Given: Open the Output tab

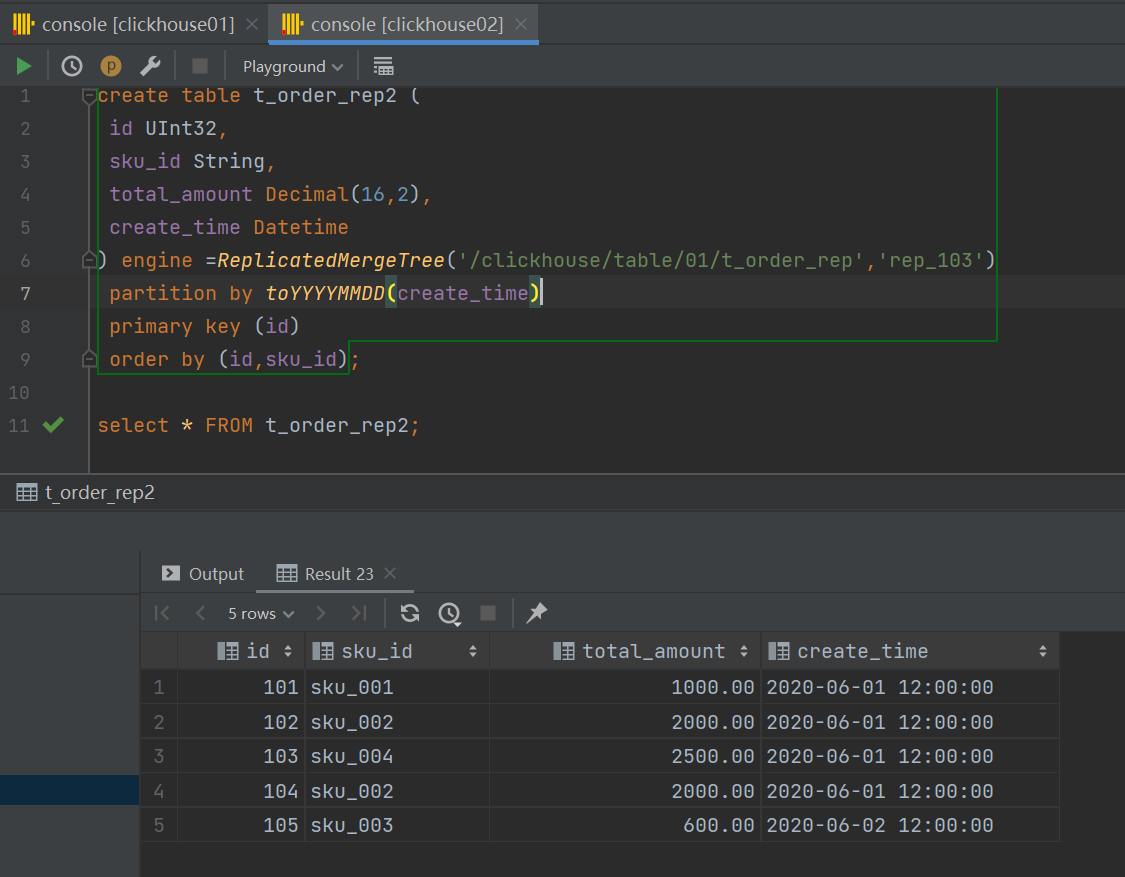Looking at the screenshot, I should (204, 574).
